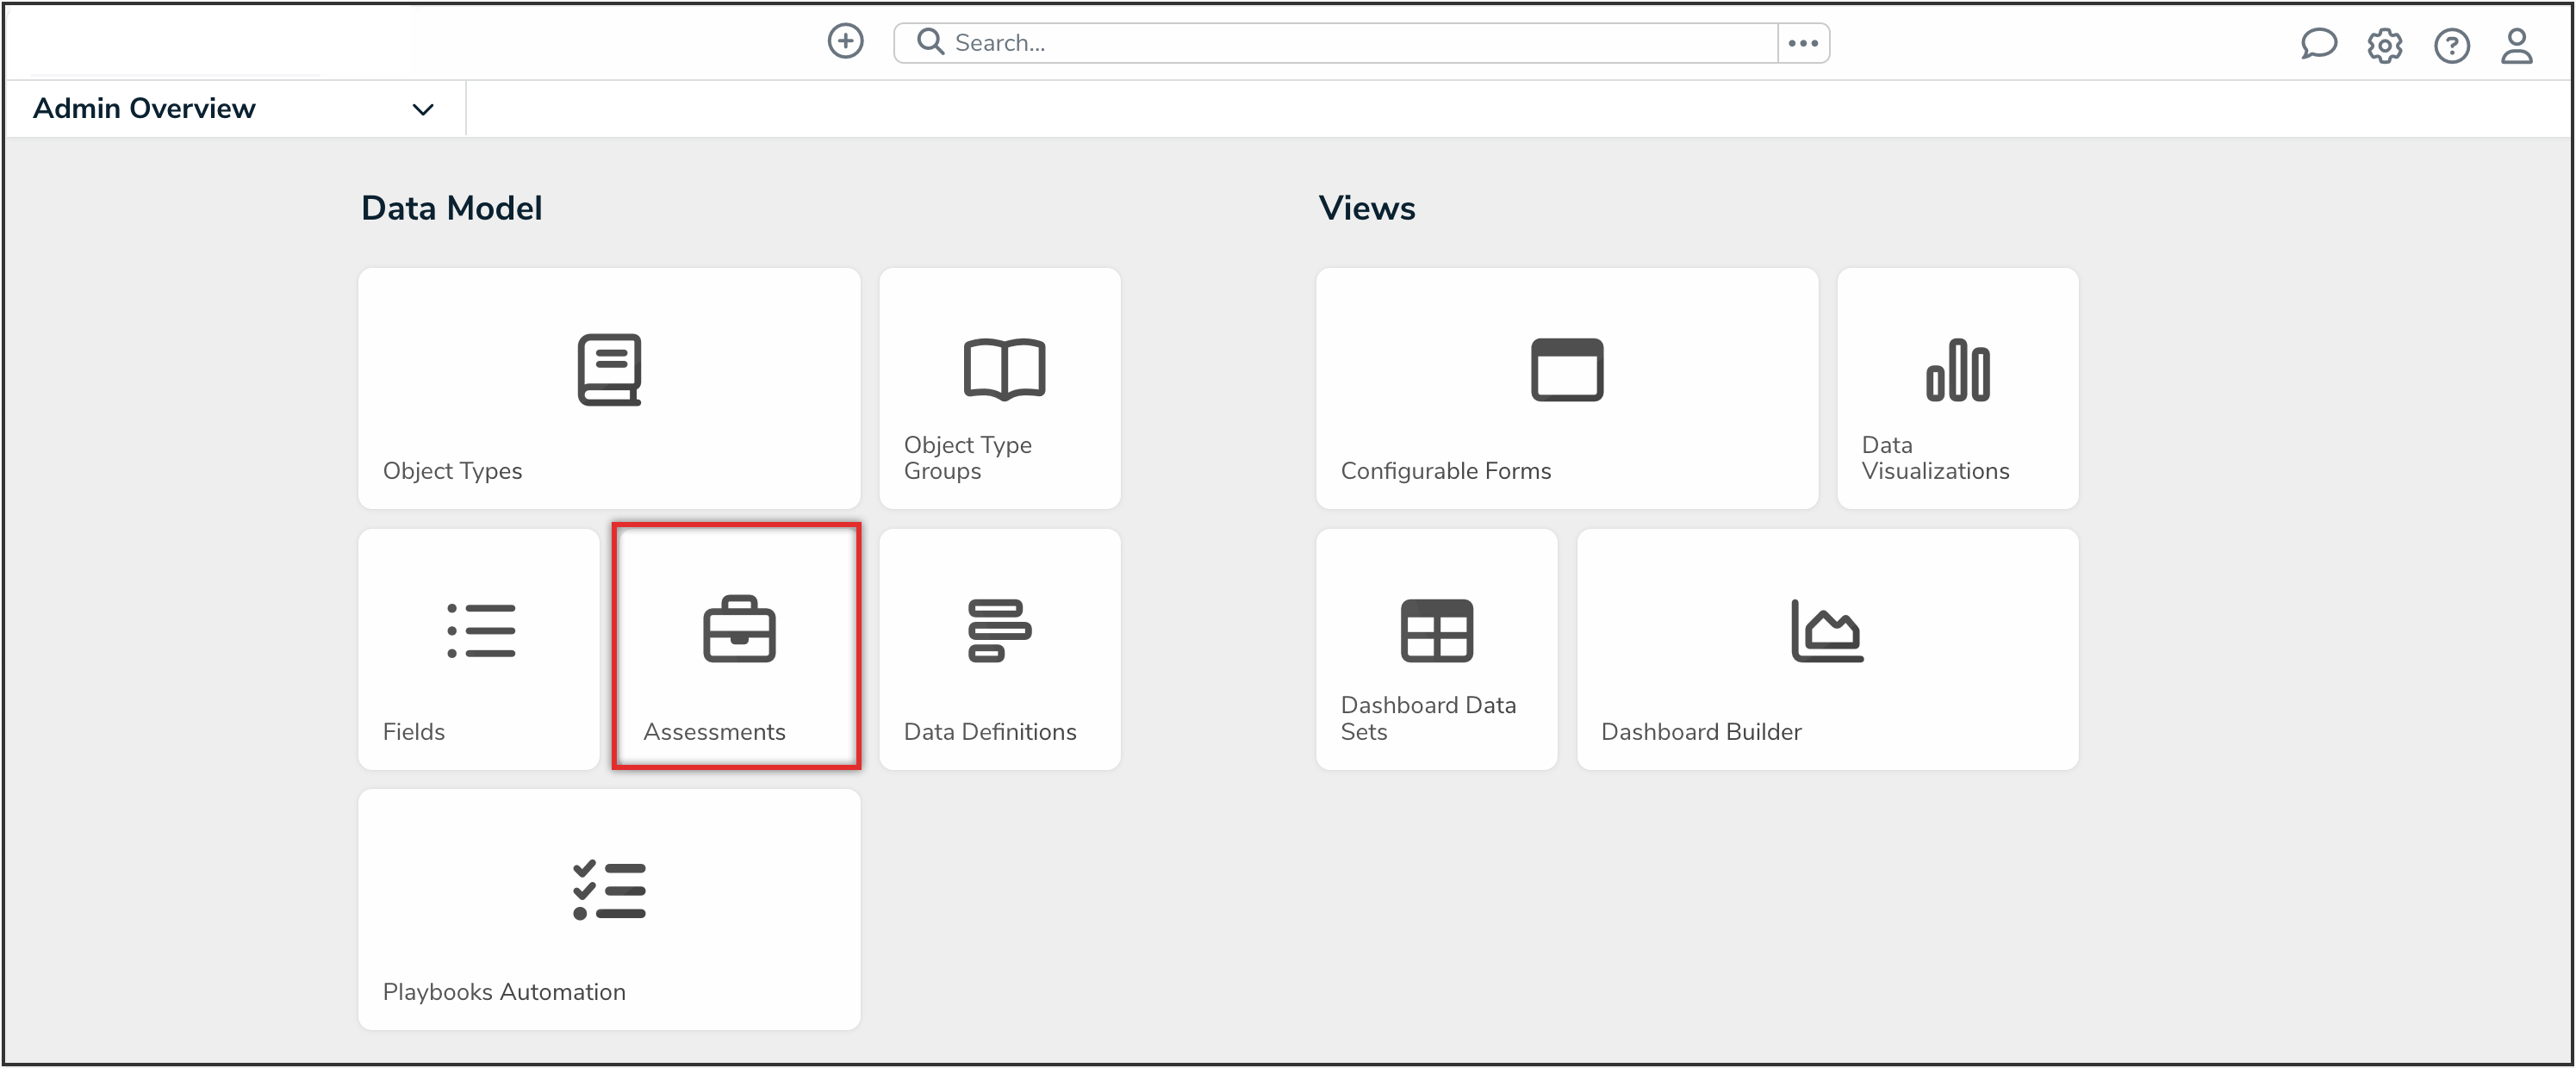Click the Assessments briefcase icon
This screenshot has height=1068, width=2576.
[x=739, y=630]
